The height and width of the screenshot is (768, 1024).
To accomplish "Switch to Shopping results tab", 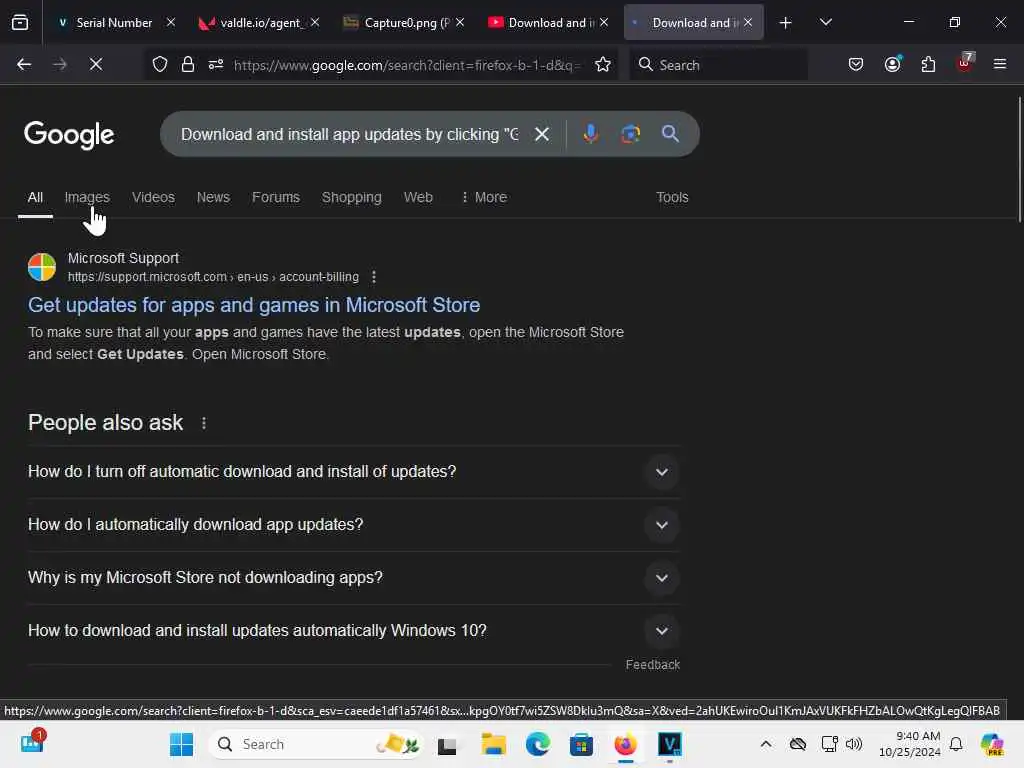I will pyautogui.click(x=351, y=197).
